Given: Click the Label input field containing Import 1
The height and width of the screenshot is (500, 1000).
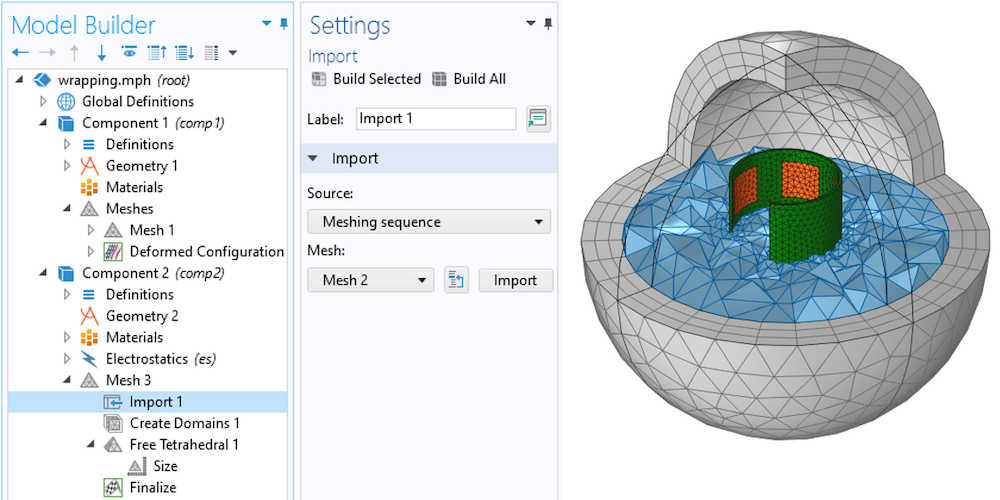Looking at the screenshot, I should (436, 119).
